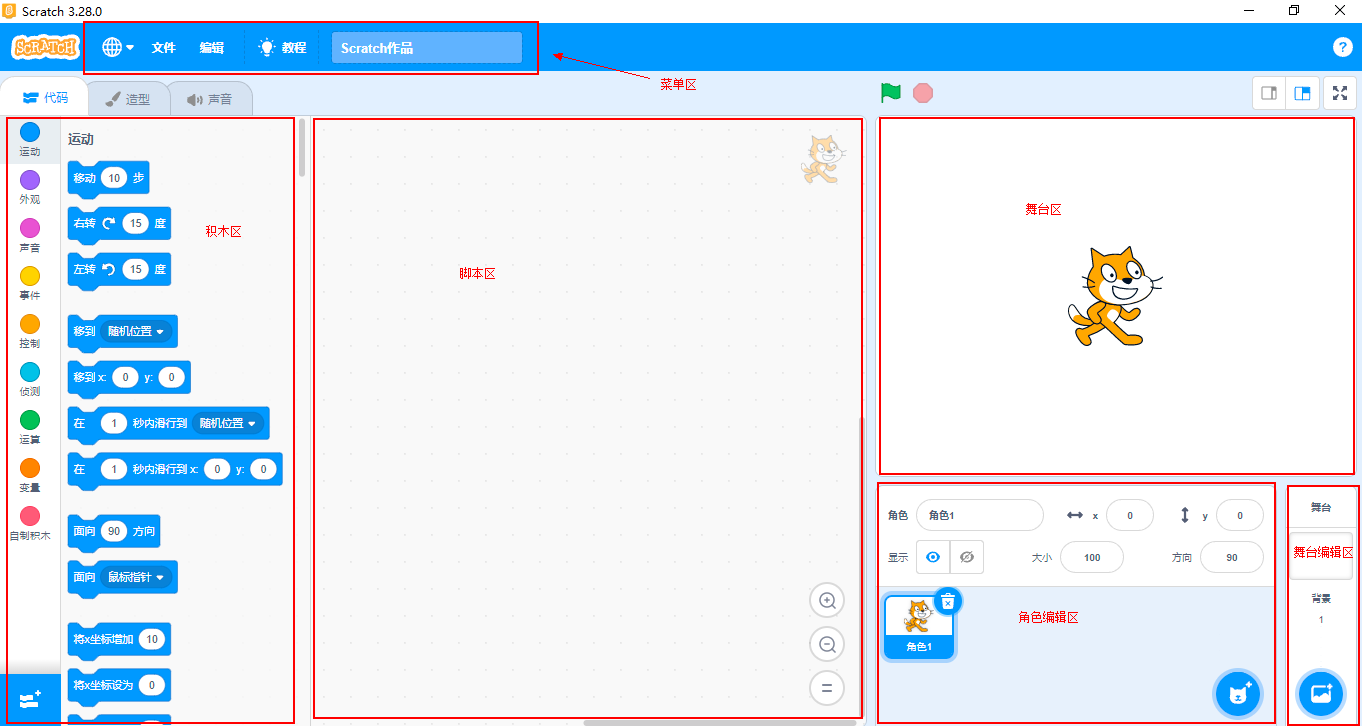Click the cat sprite on the stage
The height and width of the screenshot is (726, 1362).
coord(1114,297)
